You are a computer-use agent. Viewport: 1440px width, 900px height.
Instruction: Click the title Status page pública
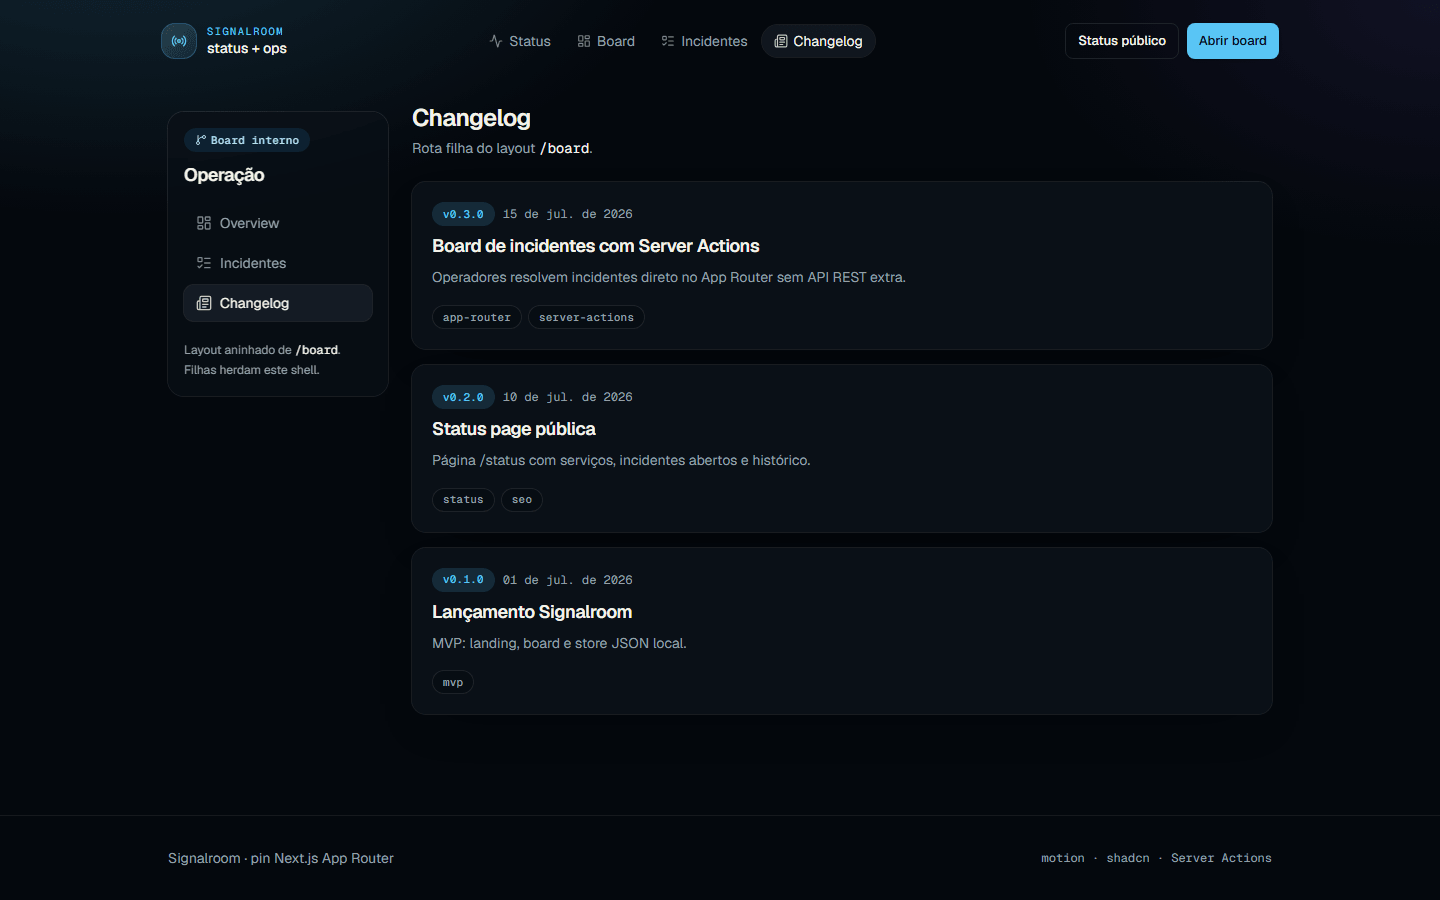click(514, 429)
